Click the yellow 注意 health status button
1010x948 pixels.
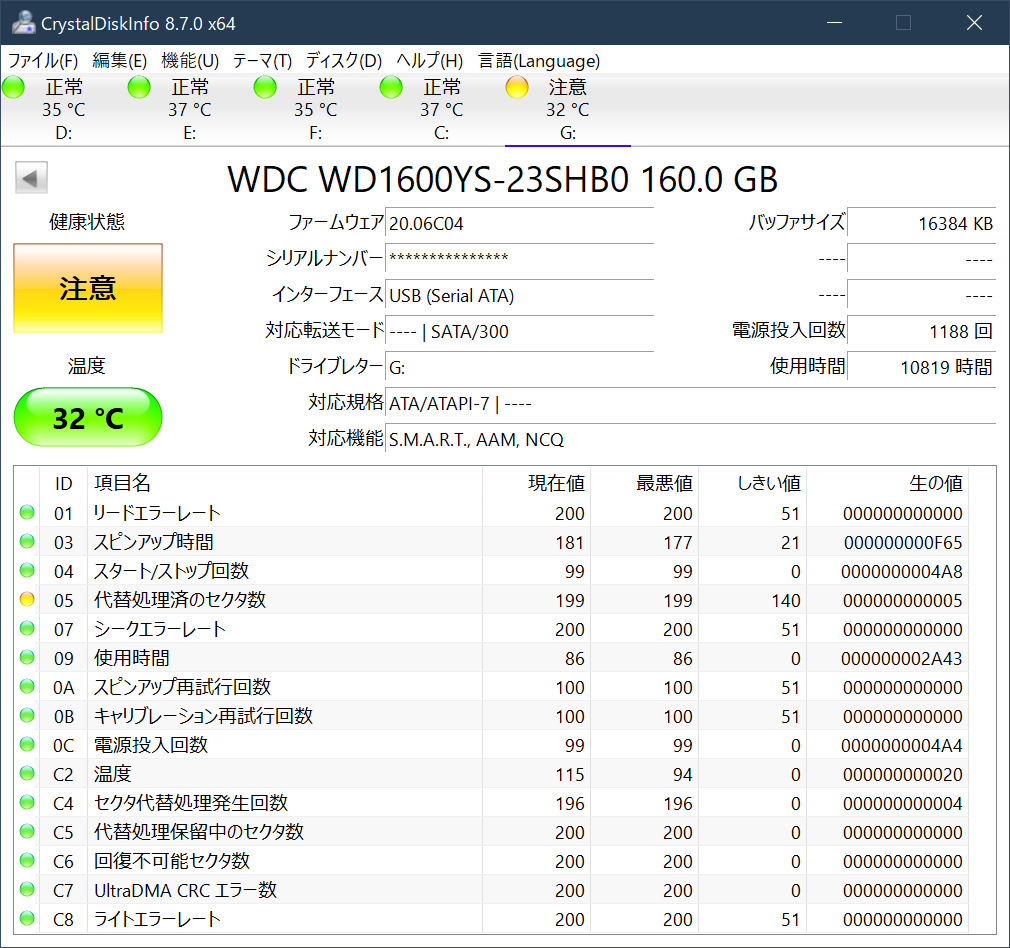[88, 289]
